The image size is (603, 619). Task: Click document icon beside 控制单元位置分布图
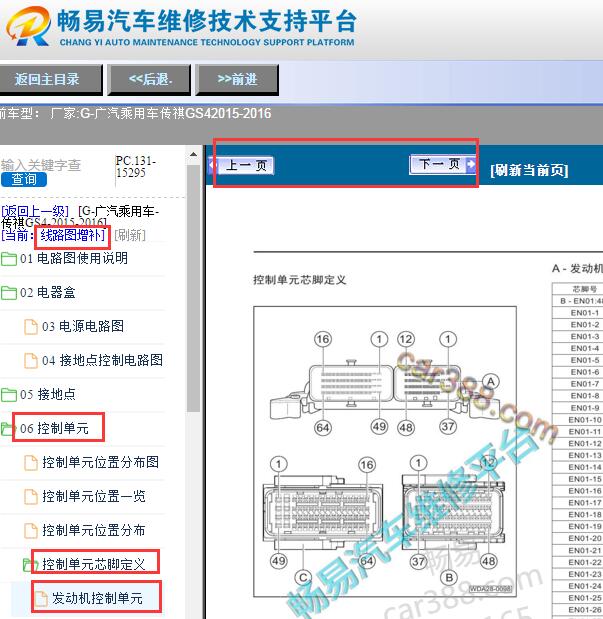click(x=31, y=463)
